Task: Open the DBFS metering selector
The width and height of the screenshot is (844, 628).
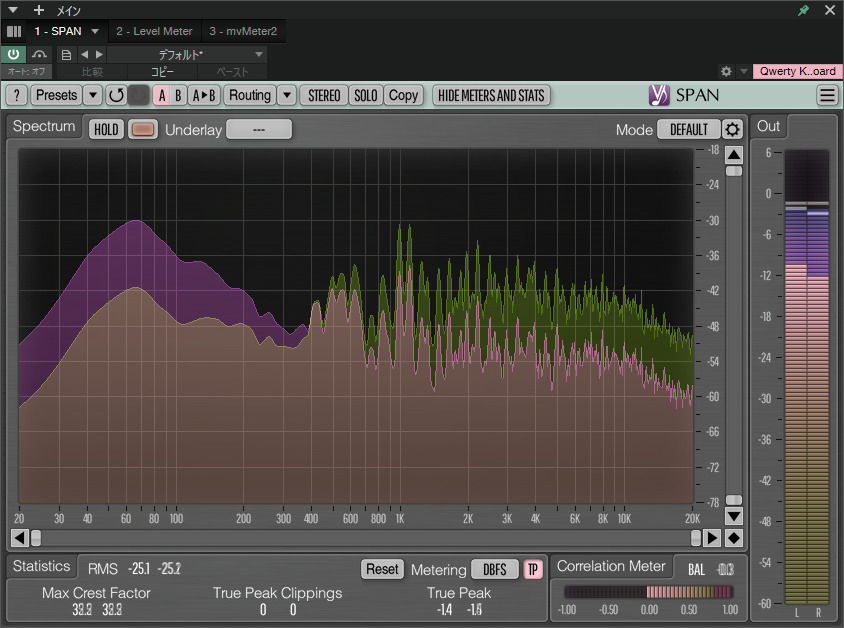Action: tap(495, 569)
